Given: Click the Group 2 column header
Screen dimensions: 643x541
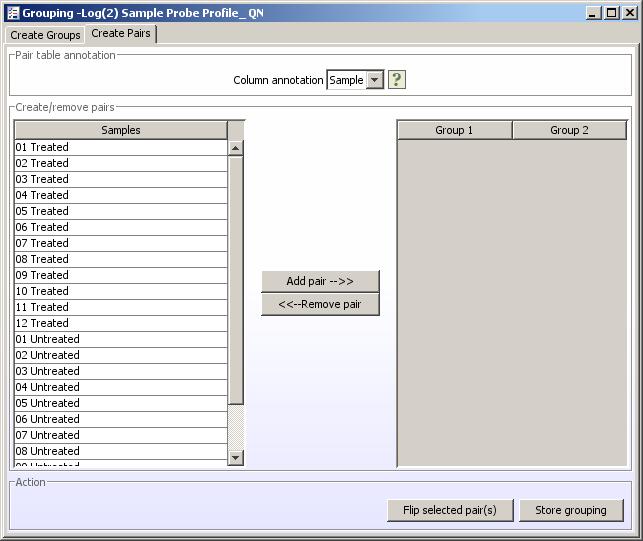Looking at the screenshot, I should (569, 130).
